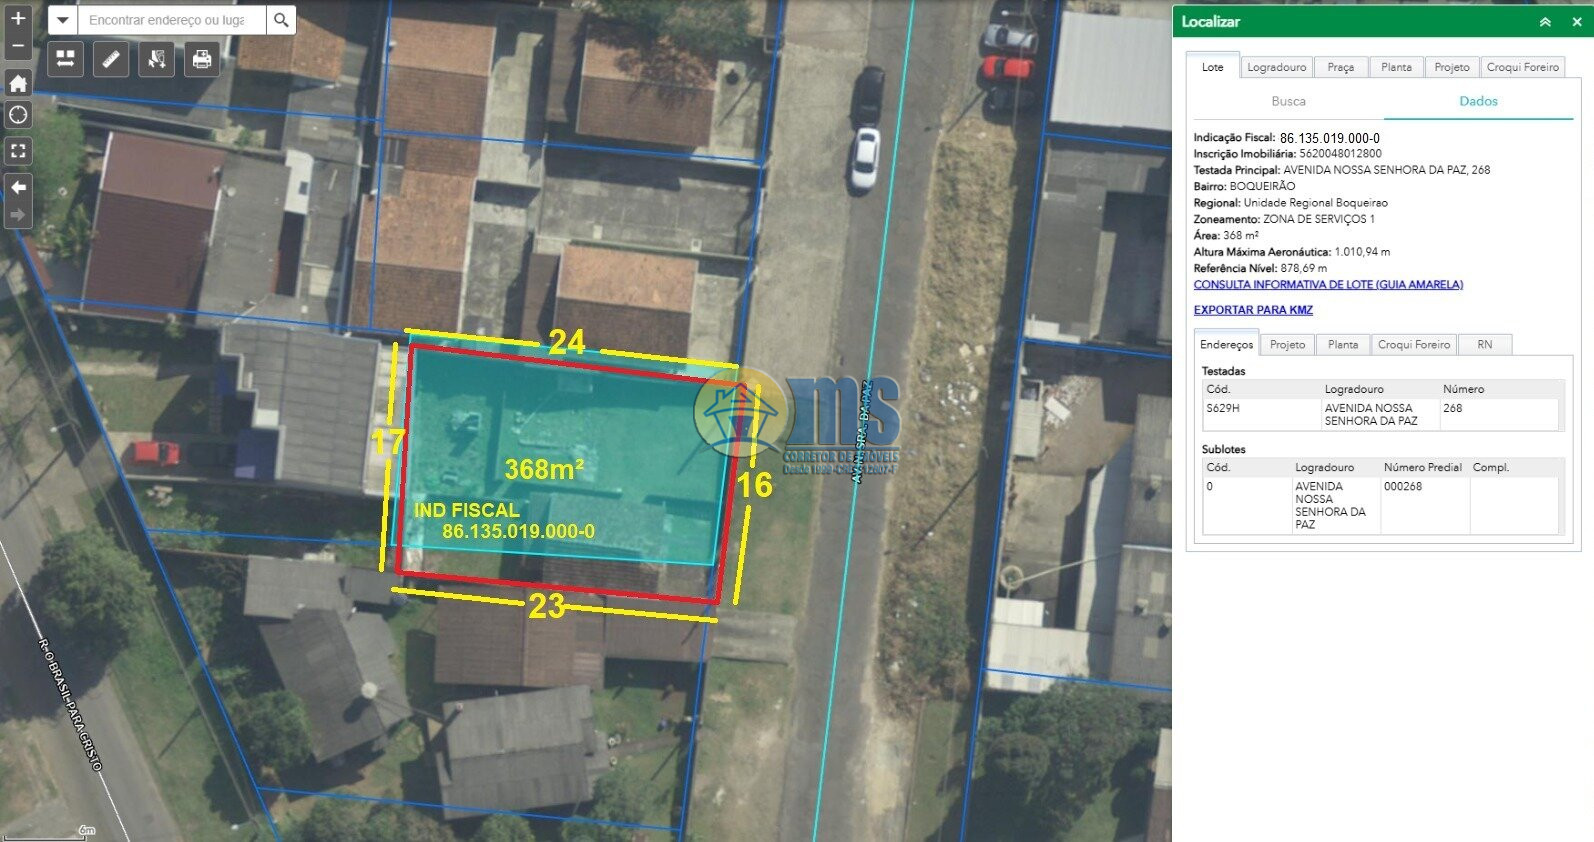Viewport: 1594px width, 842px height.
Task: Enter full screen map view
Action: coord(18,151)
